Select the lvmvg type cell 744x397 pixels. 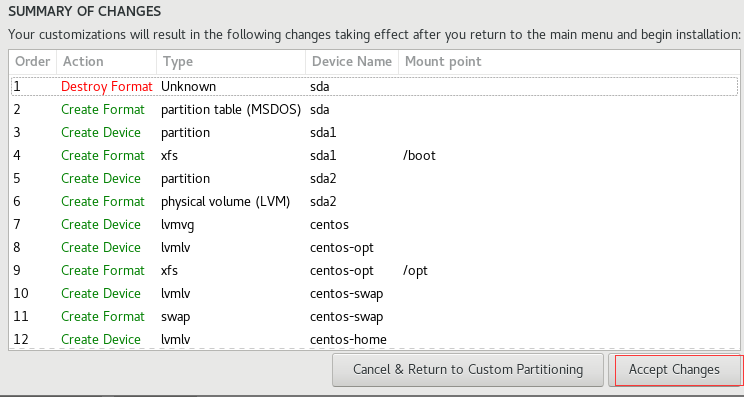[x=177, y=225]
